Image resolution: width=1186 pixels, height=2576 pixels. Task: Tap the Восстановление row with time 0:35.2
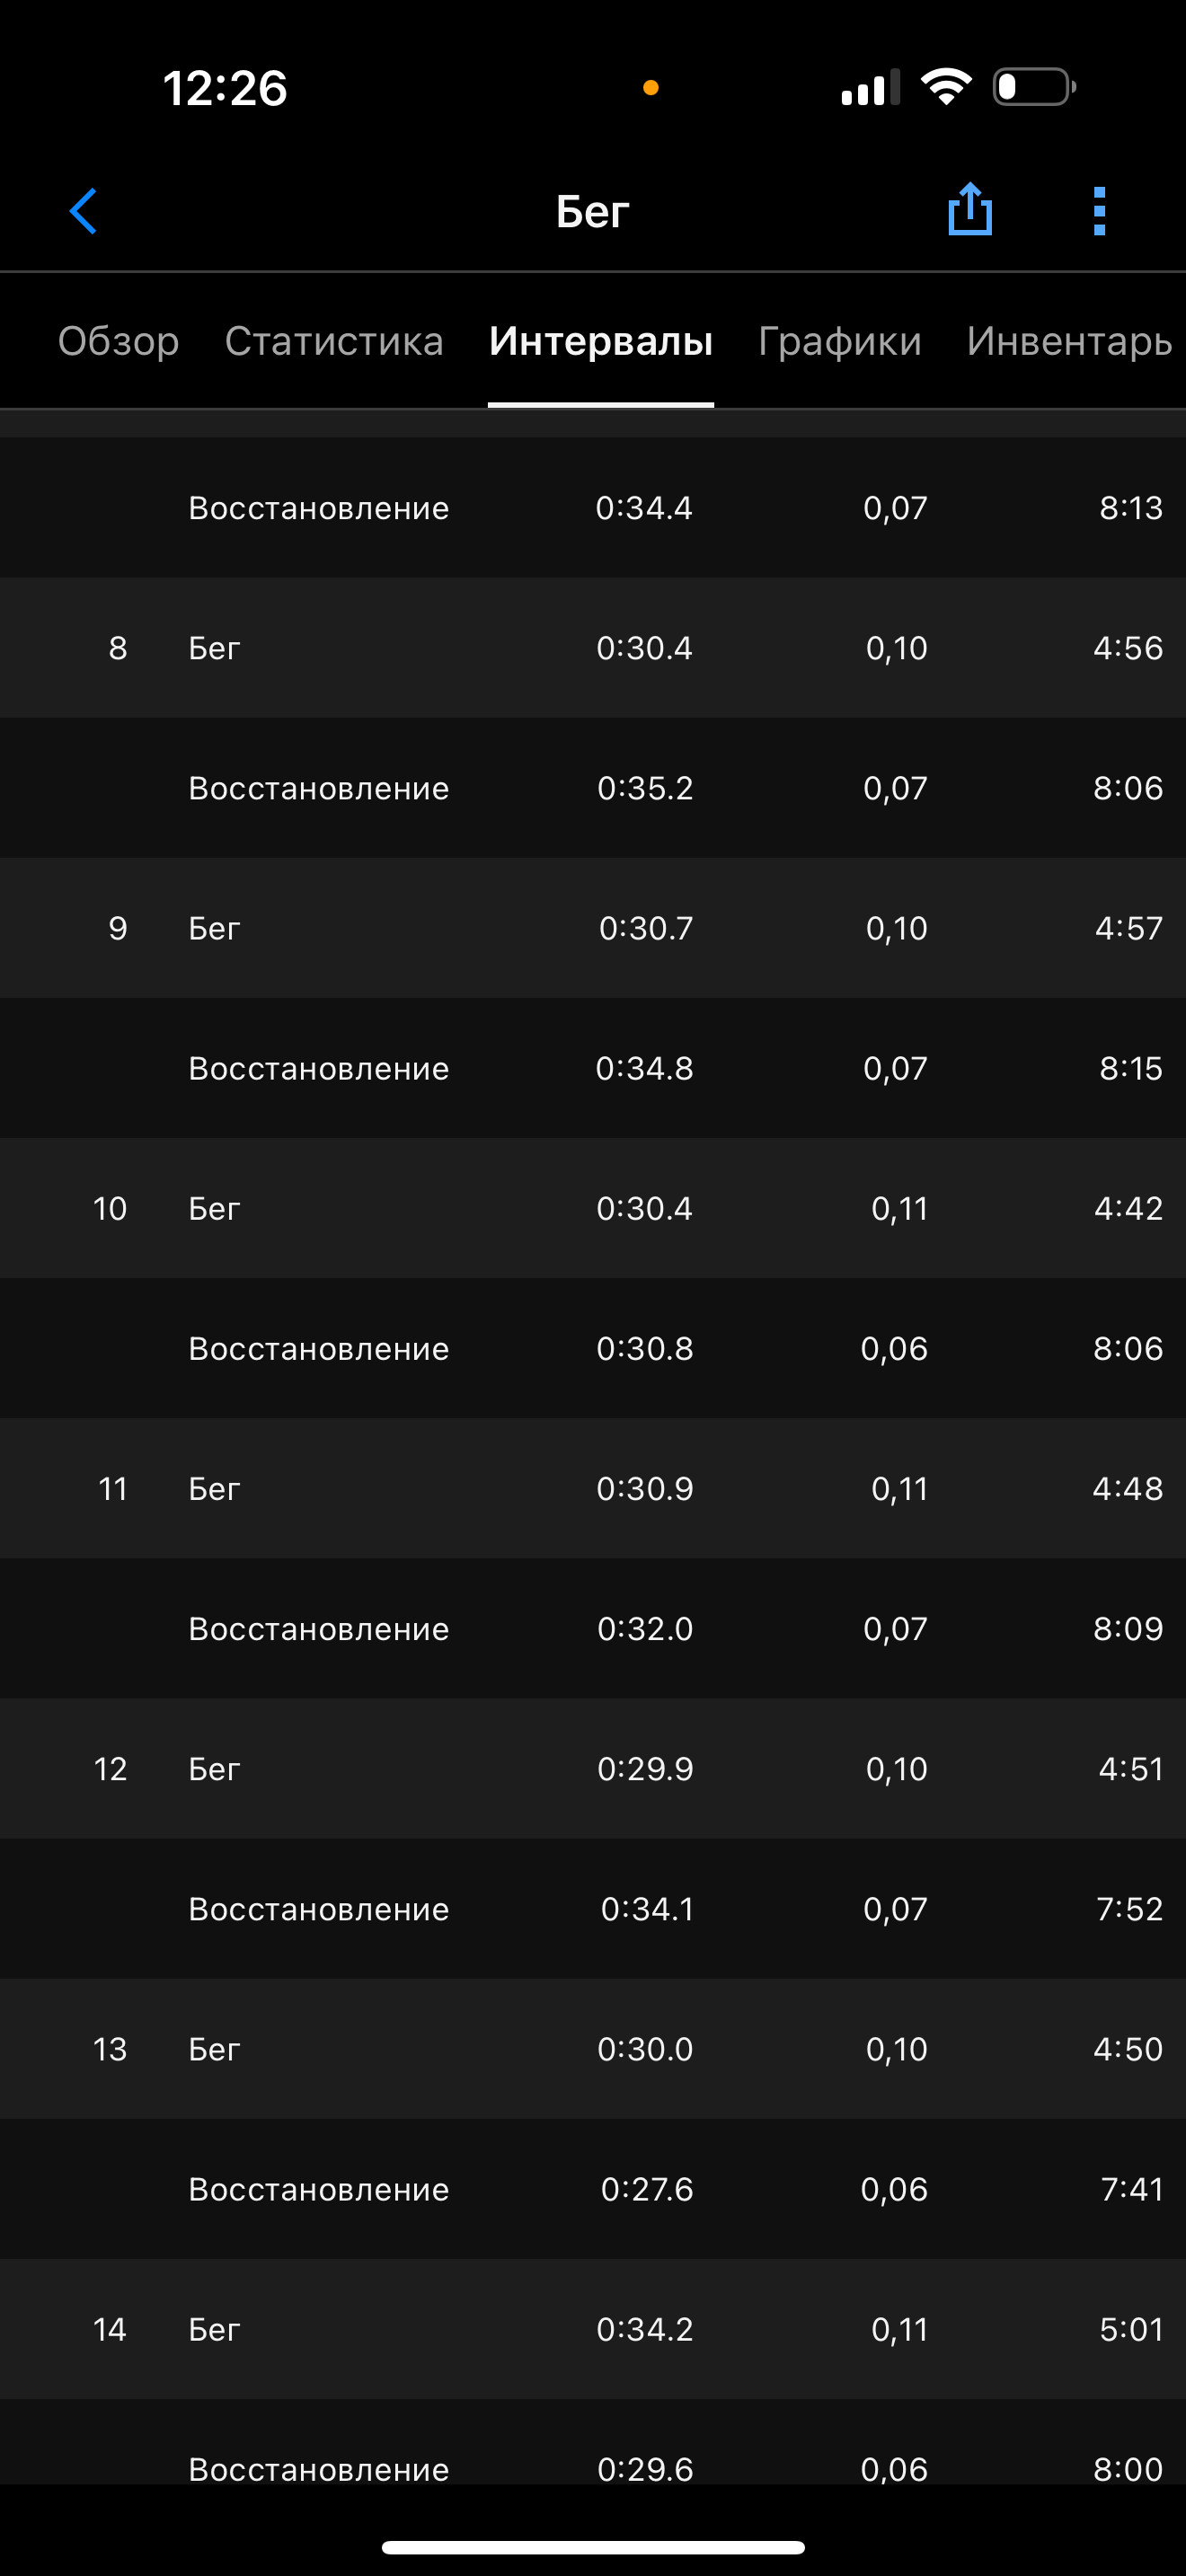click(593, 787)
